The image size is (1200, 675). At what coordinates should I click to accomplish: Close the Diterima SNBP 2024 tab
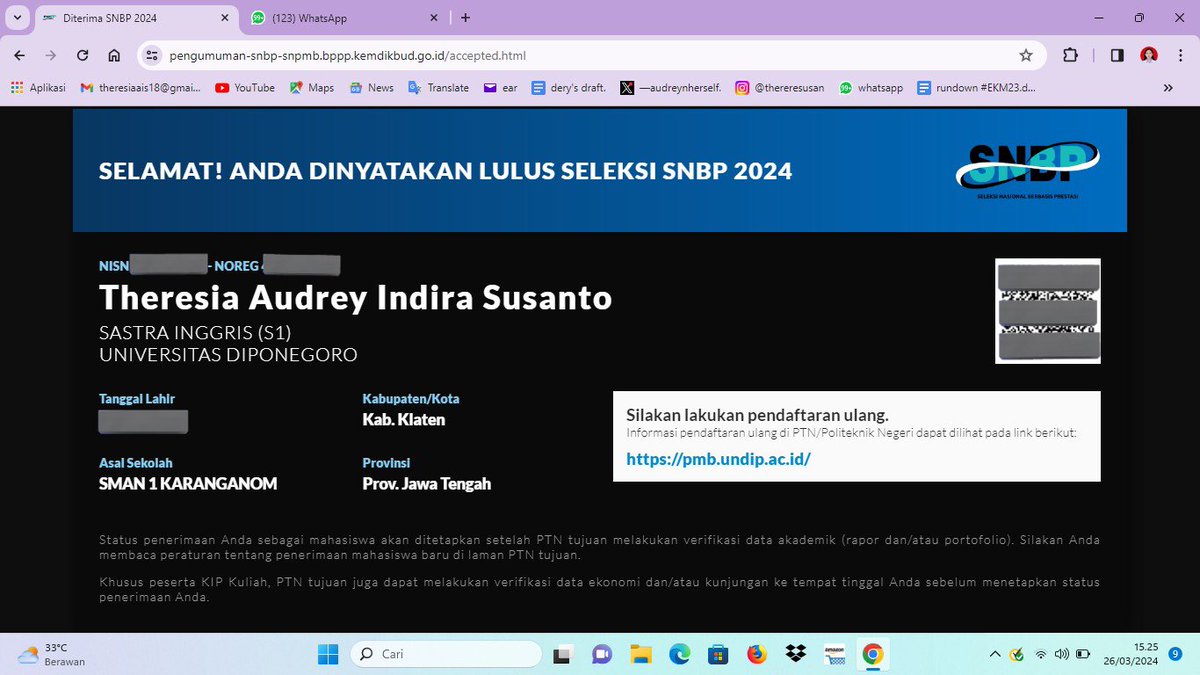224,18
